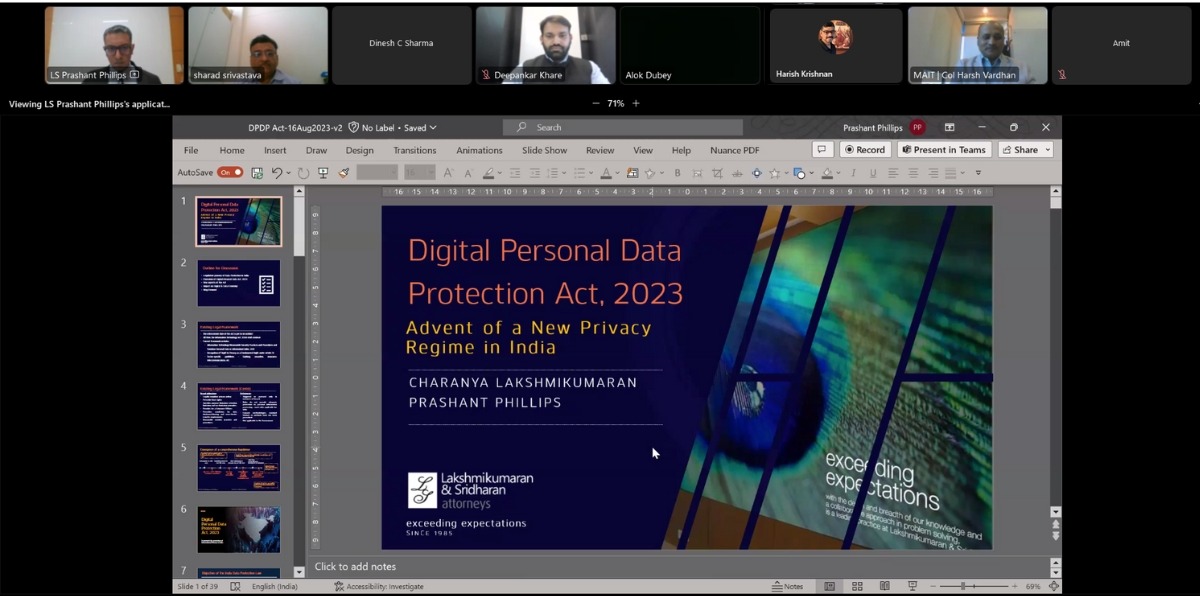1200x596 pixels.
Task: Open Customize Quick Access Toolbar dropdown
Action: point(978,173)
